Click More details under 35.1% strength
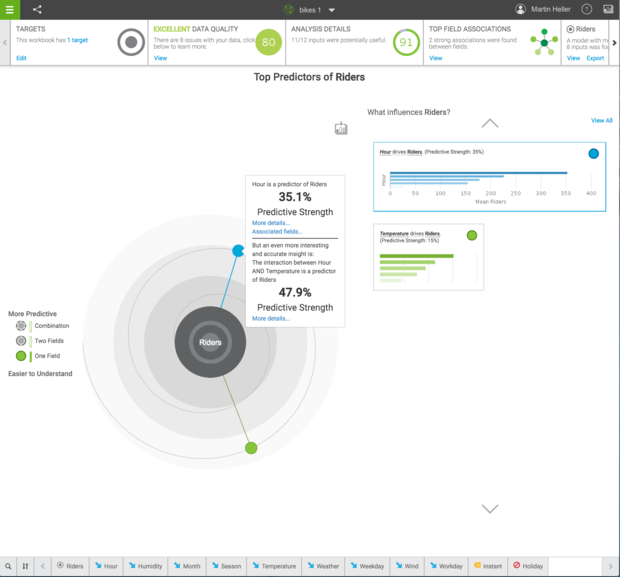The image size is (620, 577). click(x=270, y=223)
